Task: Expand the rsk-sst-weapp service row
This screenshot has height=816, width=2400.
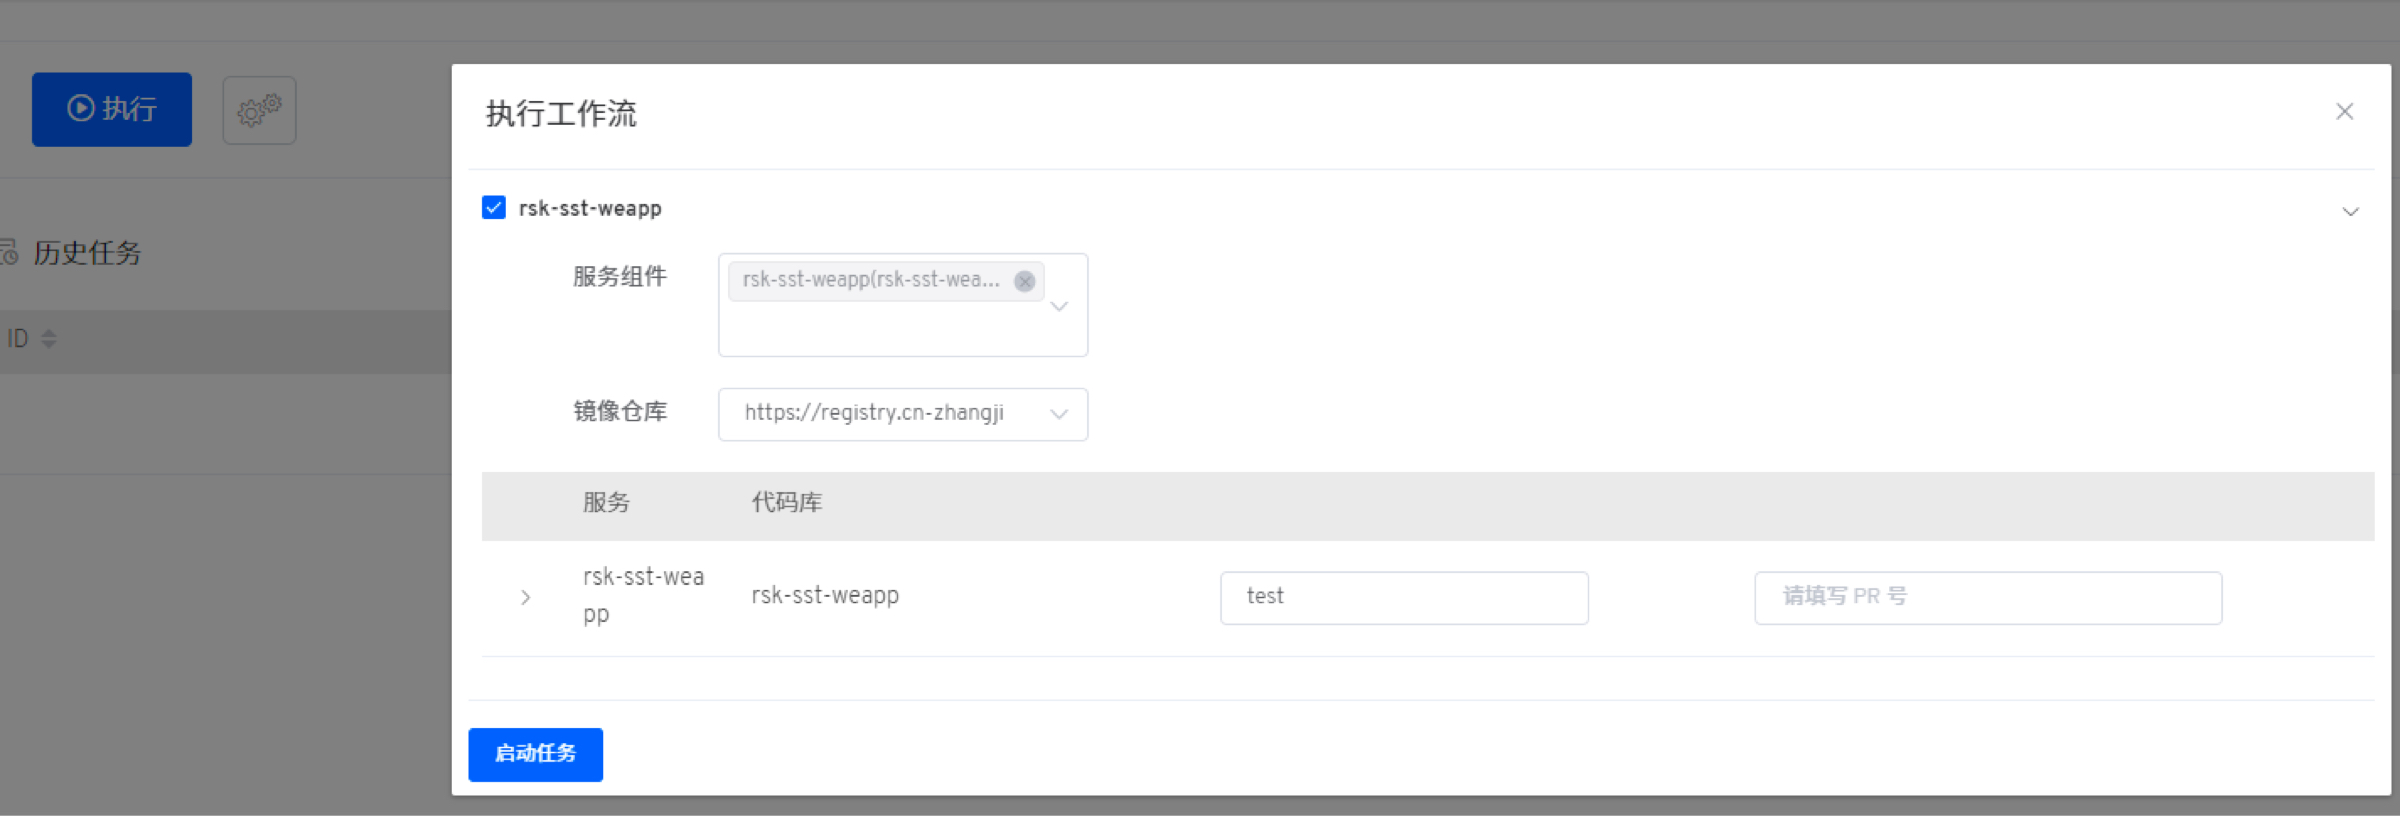Action: [x=526, y=597]
